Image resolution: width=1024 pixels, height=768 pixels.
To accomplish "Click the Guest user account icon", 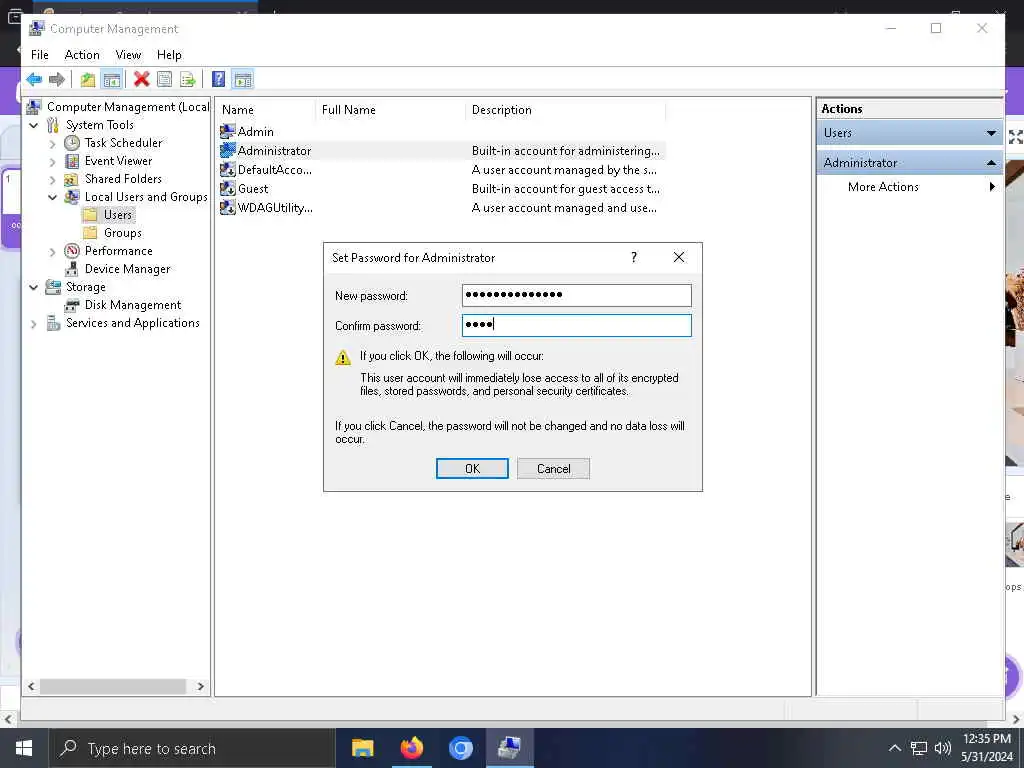I will [x=227, y=189].
